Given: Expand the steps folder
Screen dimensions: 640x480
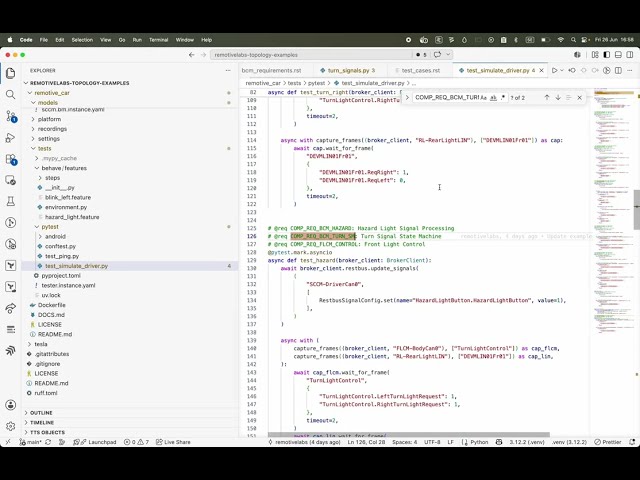Looking at the screenshot, I should tap(52, 178).
